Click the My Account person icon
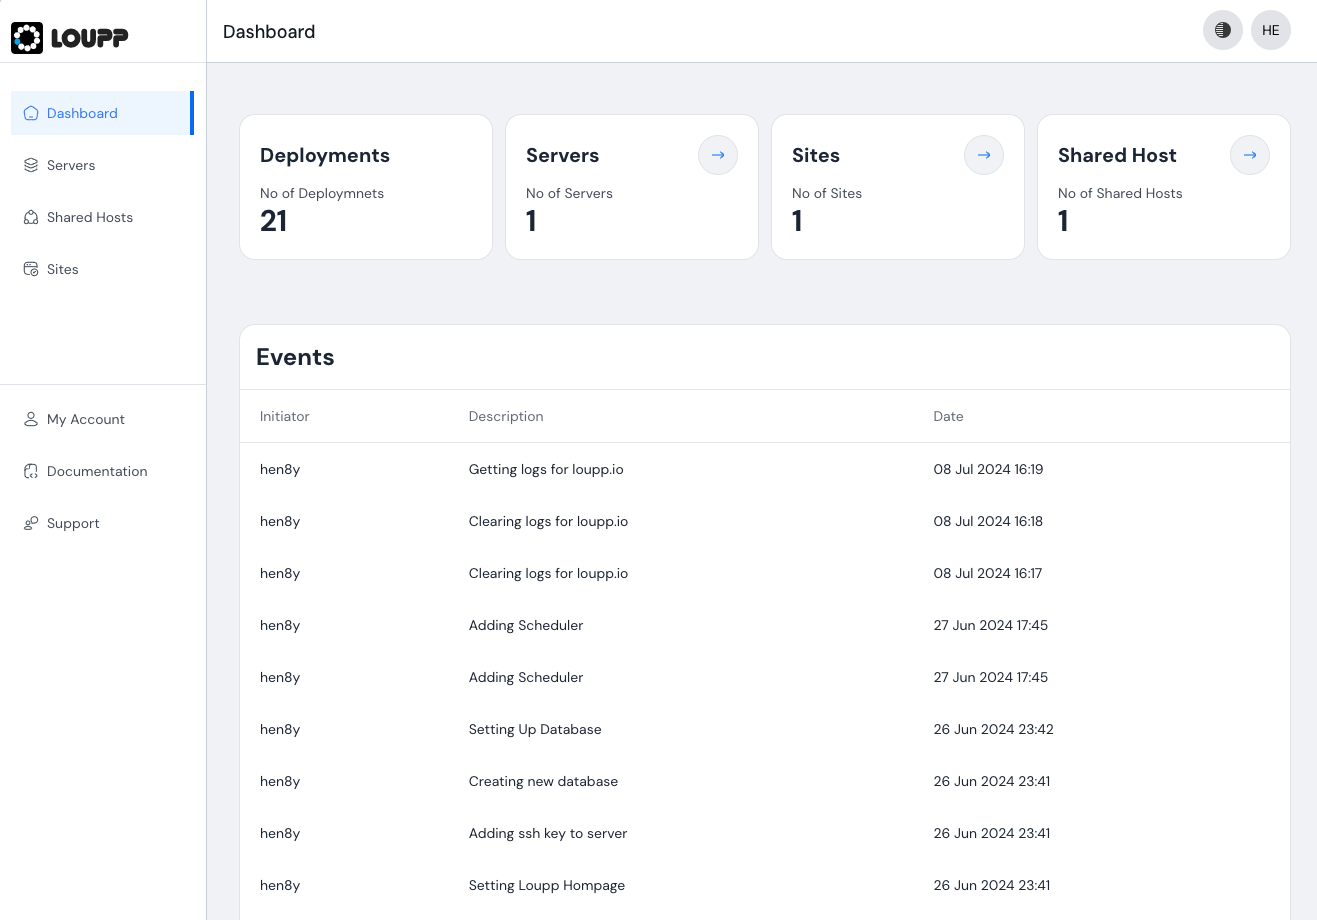The width and height of the screenshot is (1317, 920). point(31,419)
